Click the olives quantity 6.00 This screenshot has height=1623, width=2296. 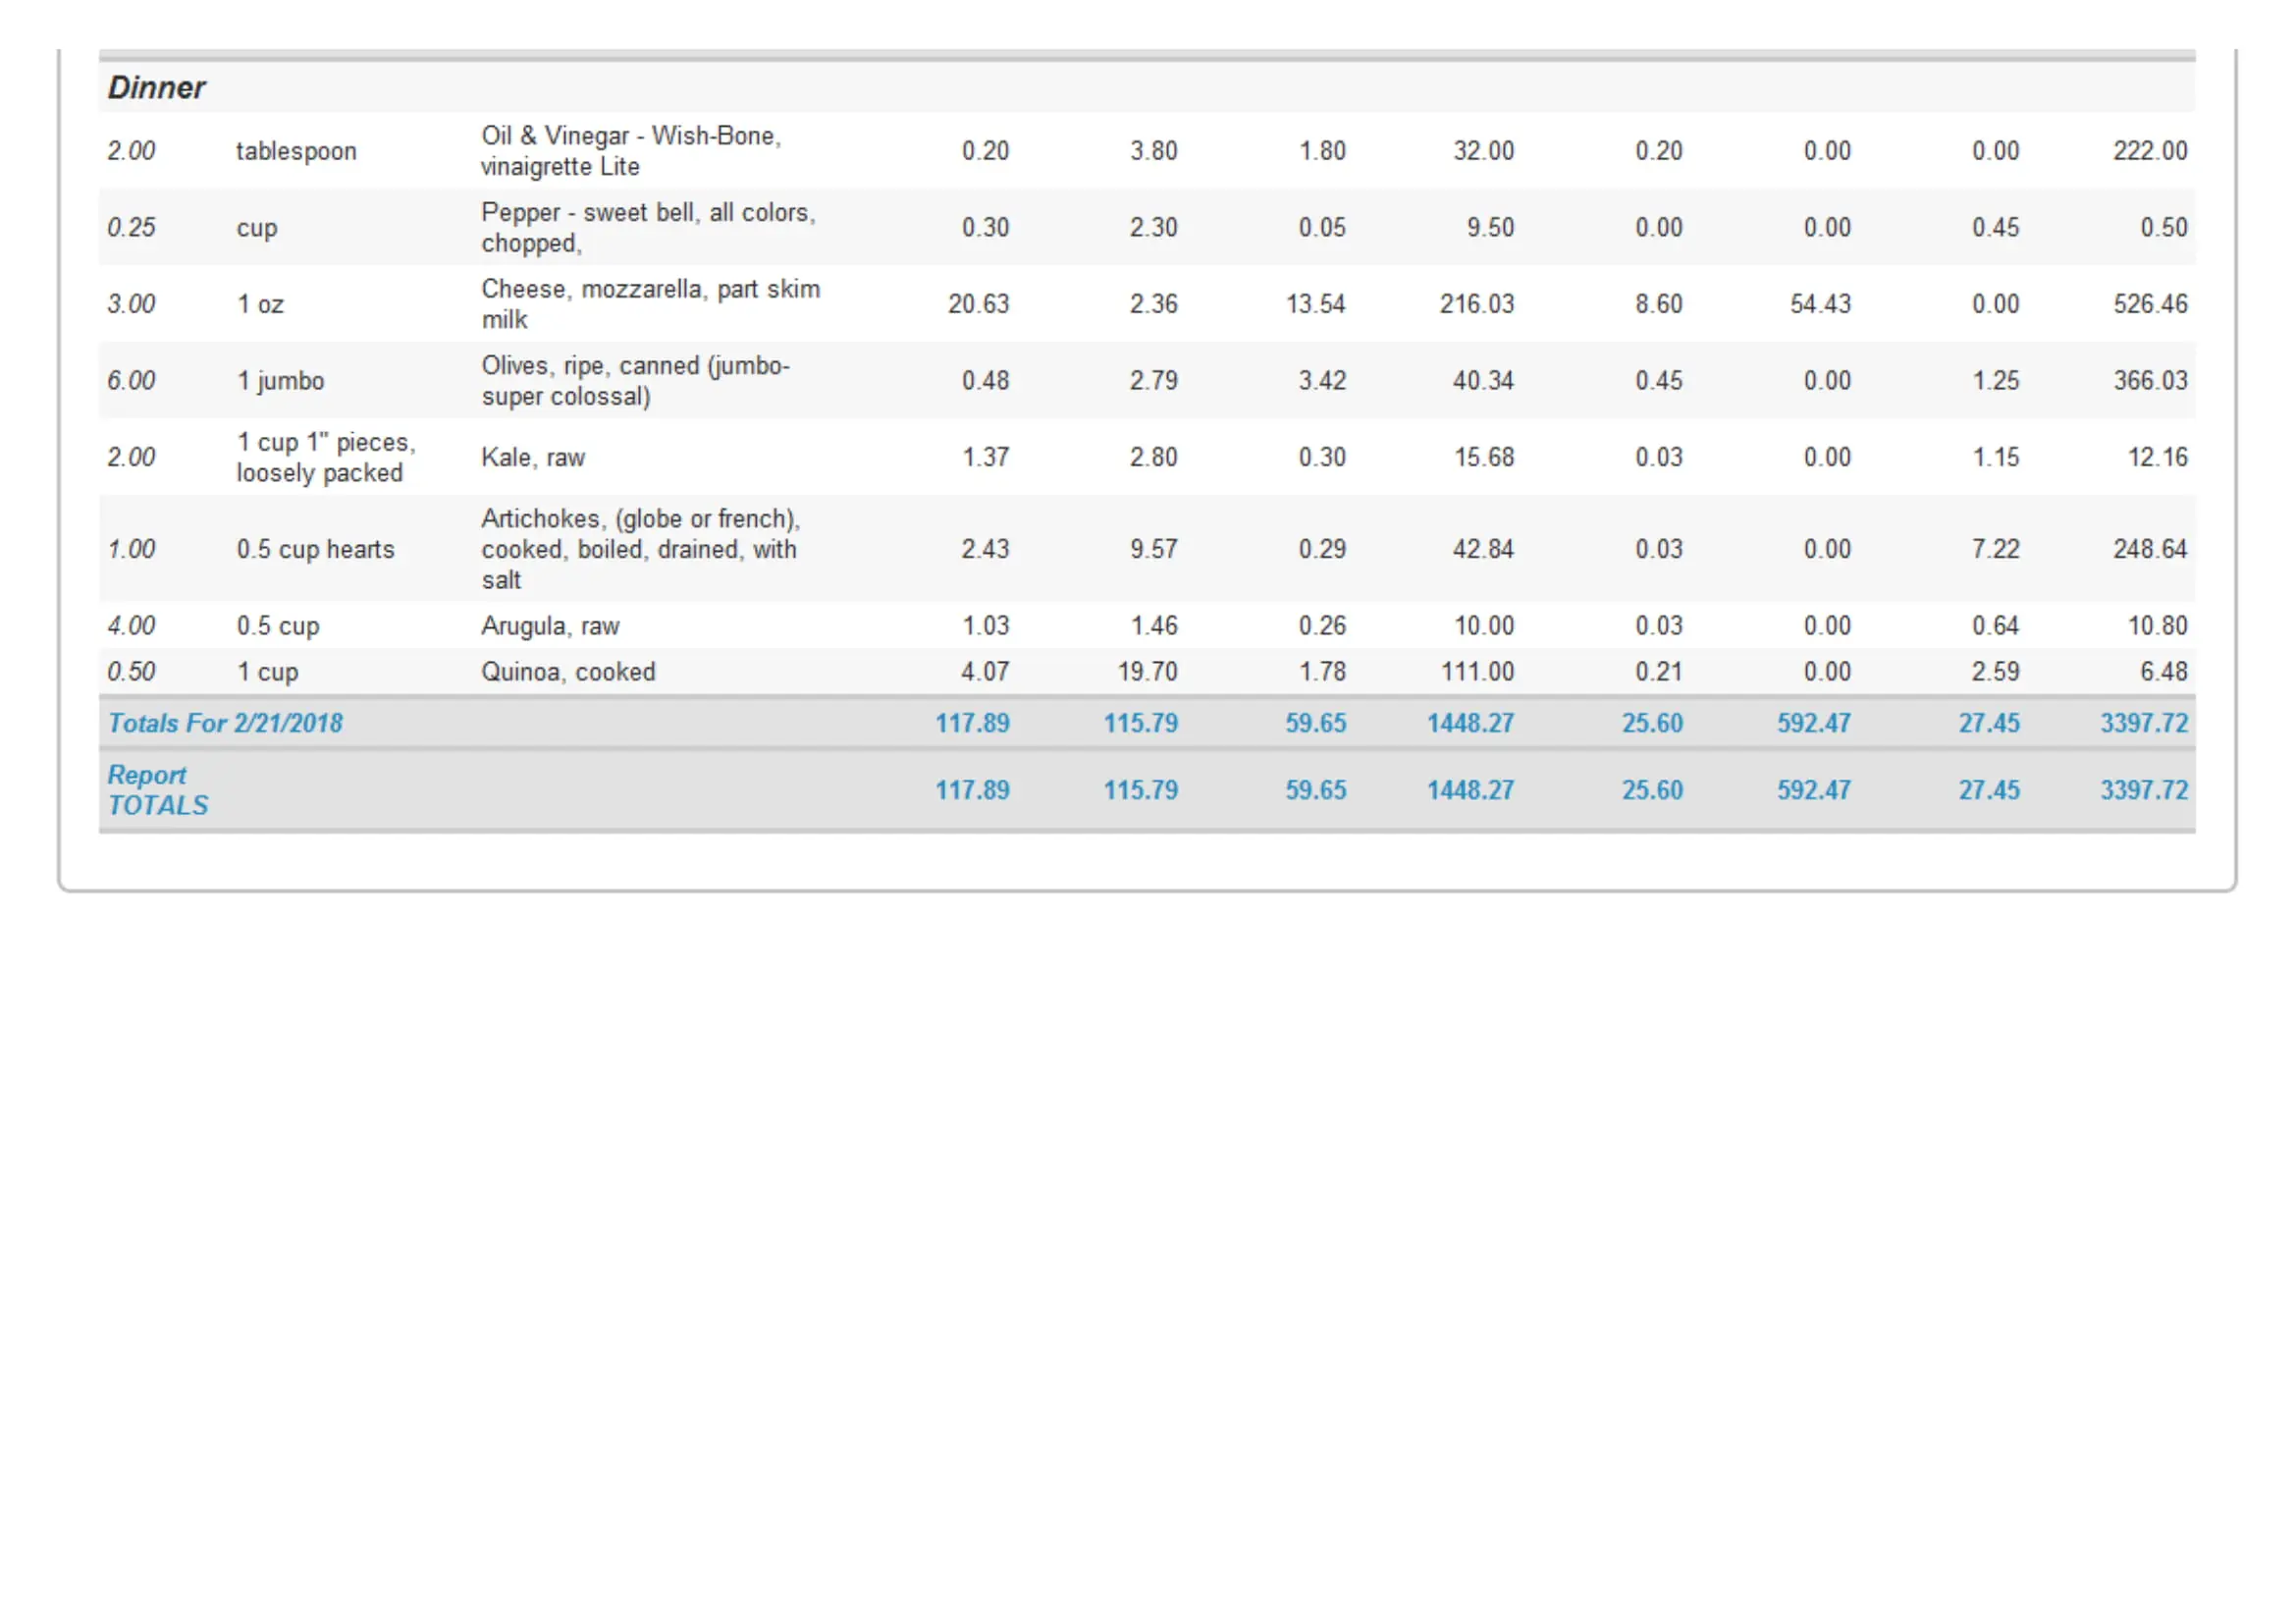131,381
